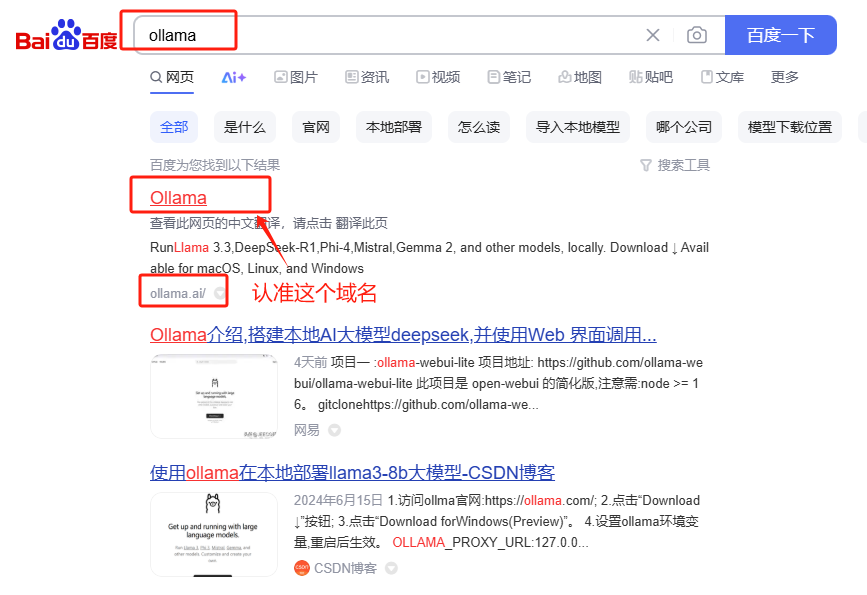Click the map pin icon beside 地图
The width and height of the screenshot is (867, 595).
pos(565,76)
